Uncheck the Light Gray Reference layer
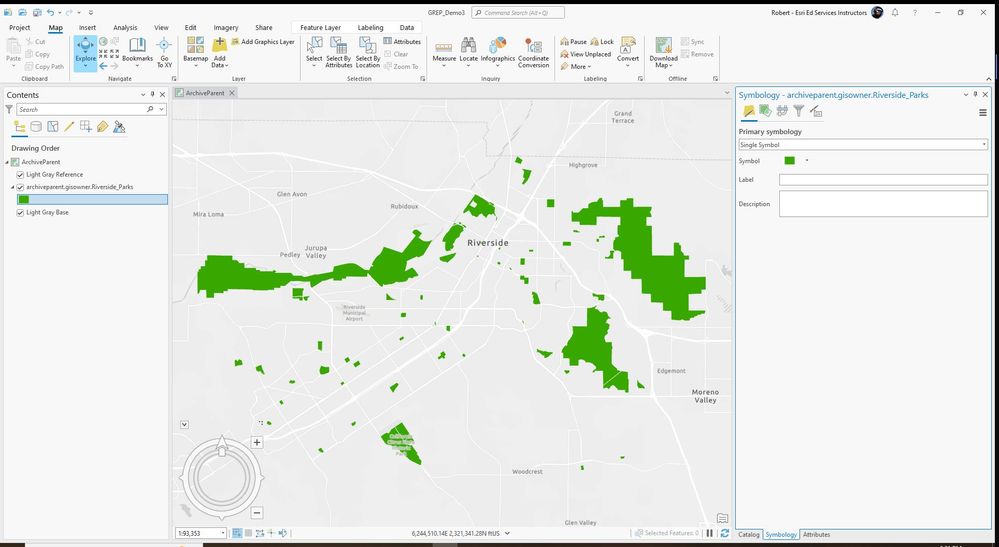The height and width of the screenshot is (547, 999). pos(20,175)
